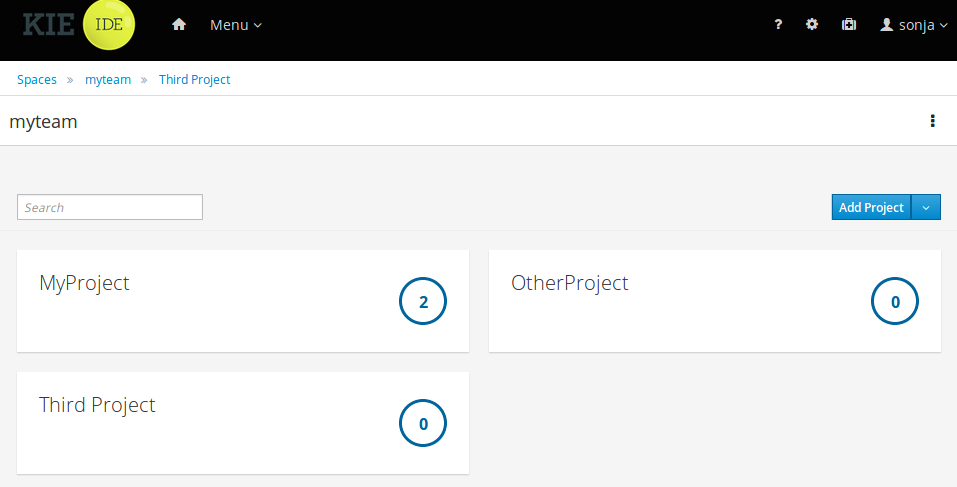Expand the Add Project dropdown arrow

(926, 207)
